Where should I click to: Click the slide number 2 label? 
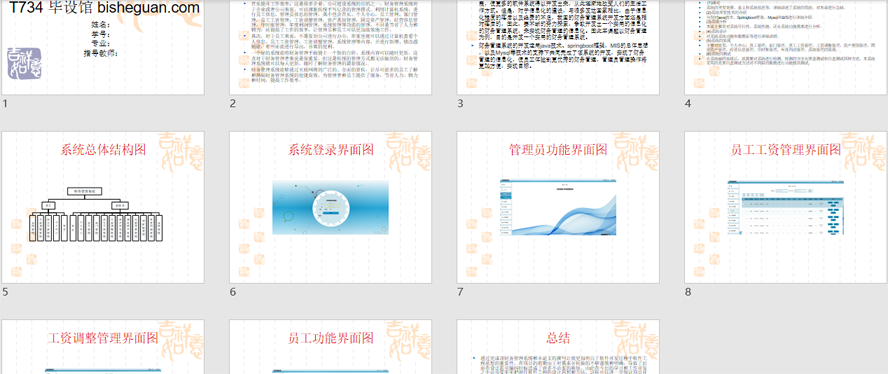(233, 104)
